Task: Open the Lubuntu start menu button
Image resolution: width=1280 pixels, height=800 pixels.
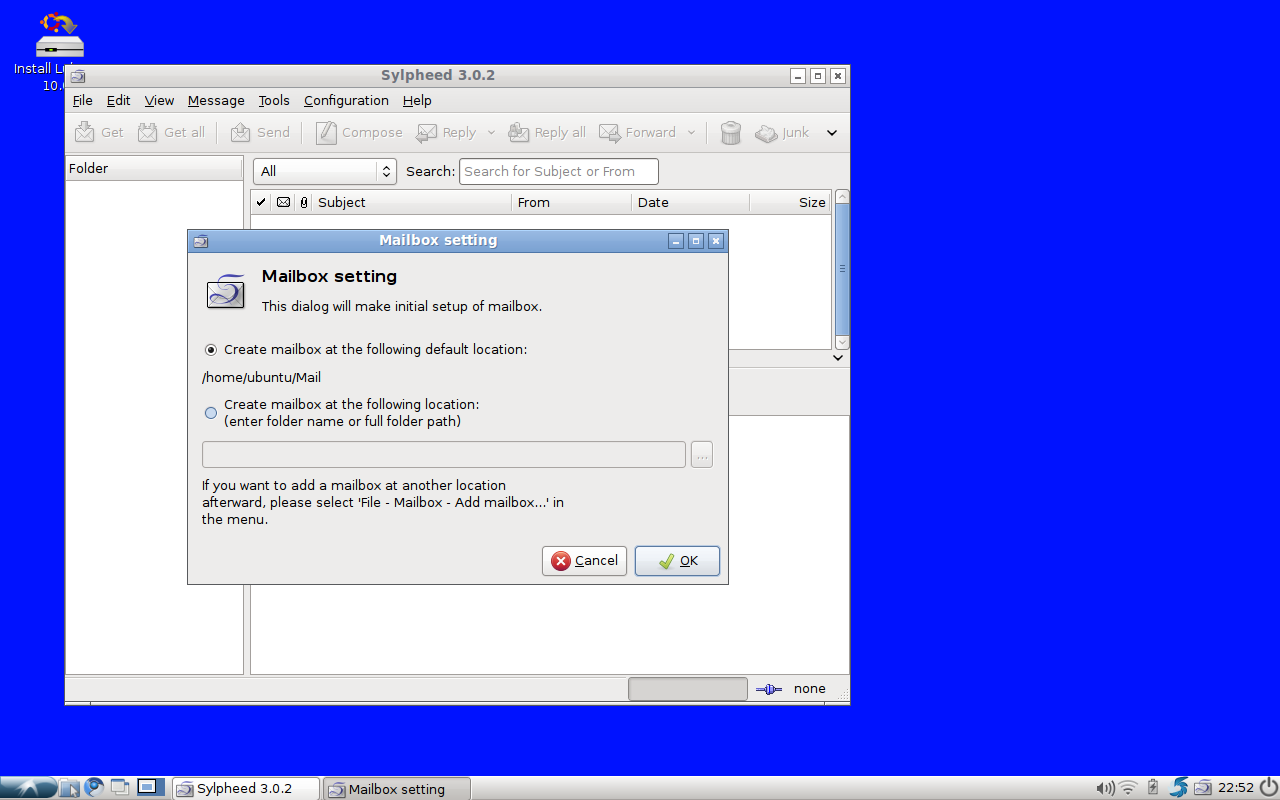Action: [x=28, y=788]
